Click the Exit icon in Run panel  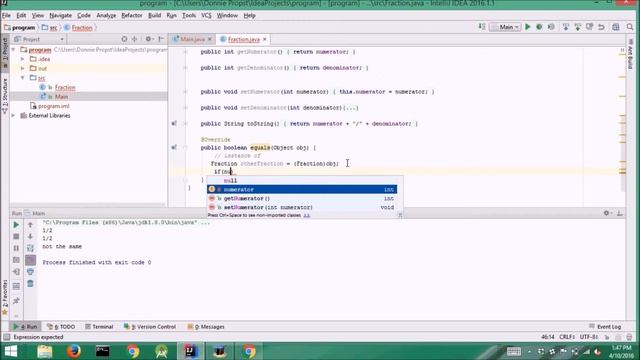tap(16, 272)
